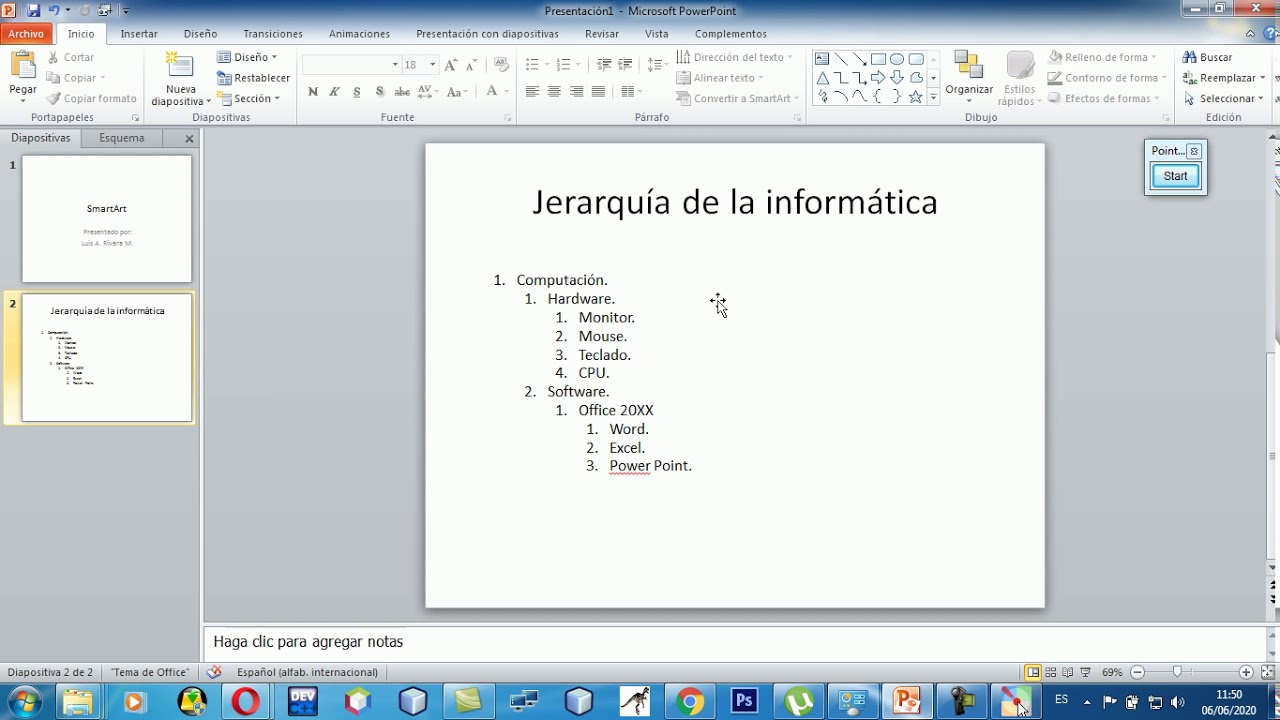Click the Organizar arrange icon
Screen dimensions: 1280x720
pyautogui.click(x=968, y=65)
